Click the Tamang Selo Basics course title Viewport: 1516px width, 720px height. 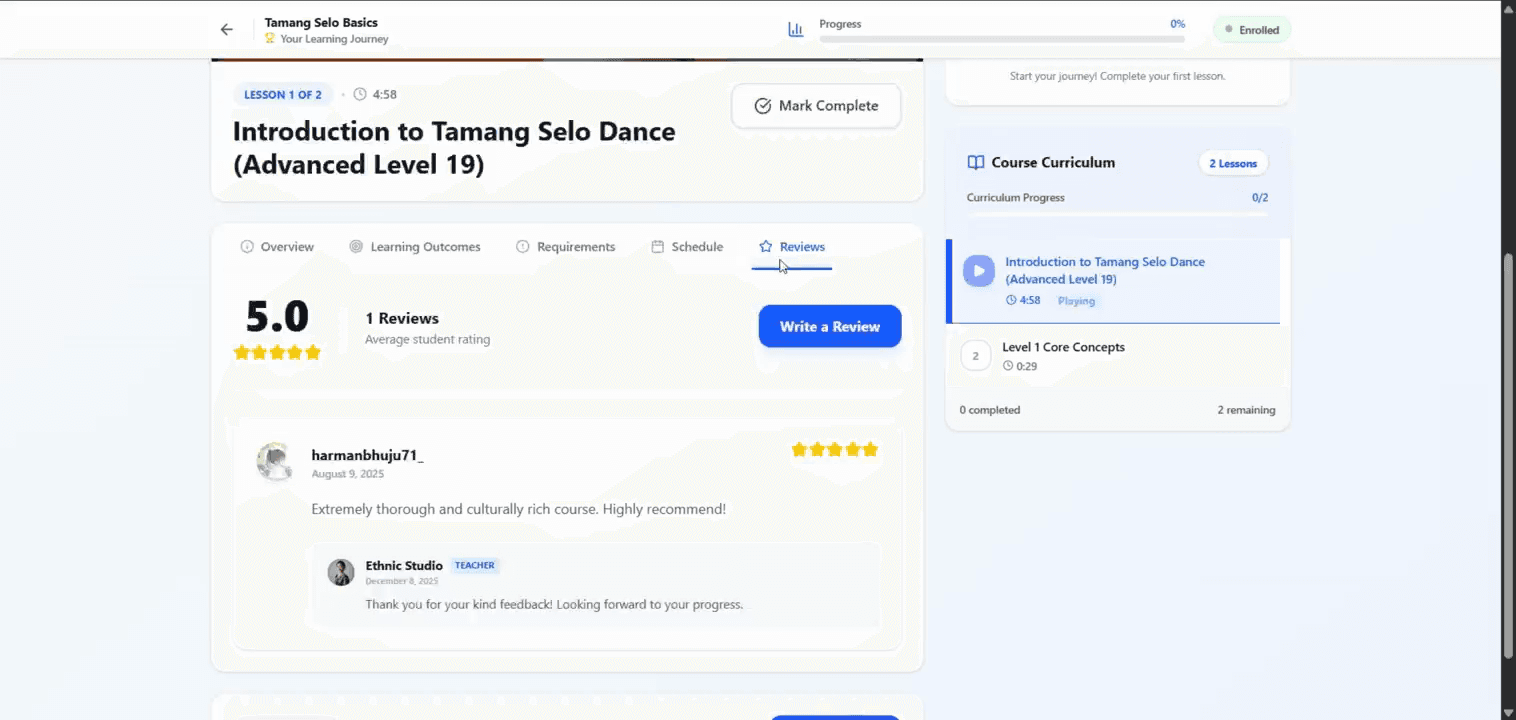pyautogui.click(x=321, y=23)
